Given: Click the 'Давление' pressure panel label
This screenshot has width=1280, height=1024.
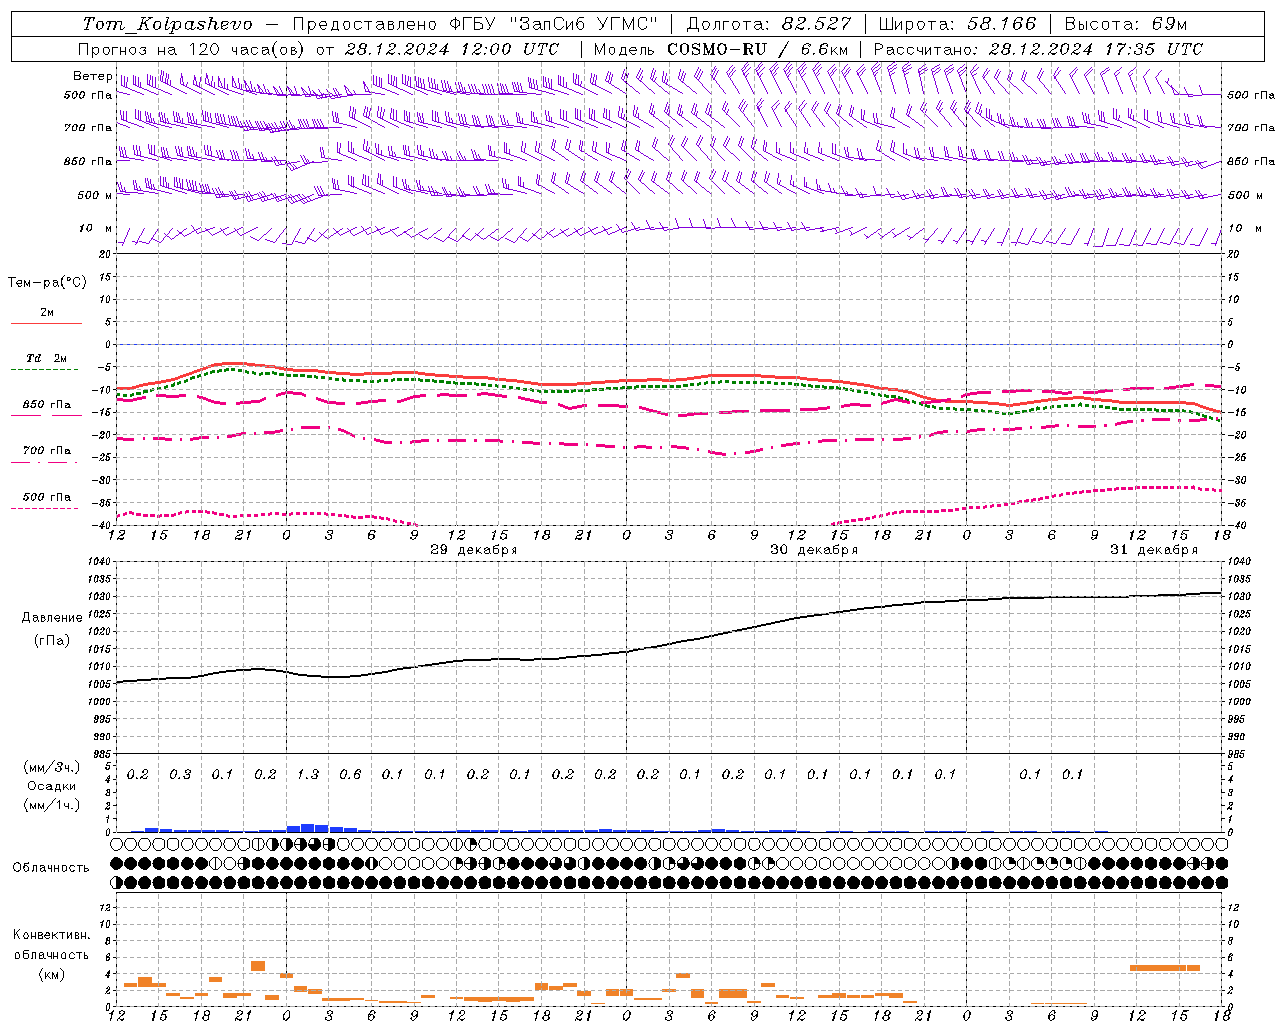Looking at the screenshot, I should click(x=52, y=618).
